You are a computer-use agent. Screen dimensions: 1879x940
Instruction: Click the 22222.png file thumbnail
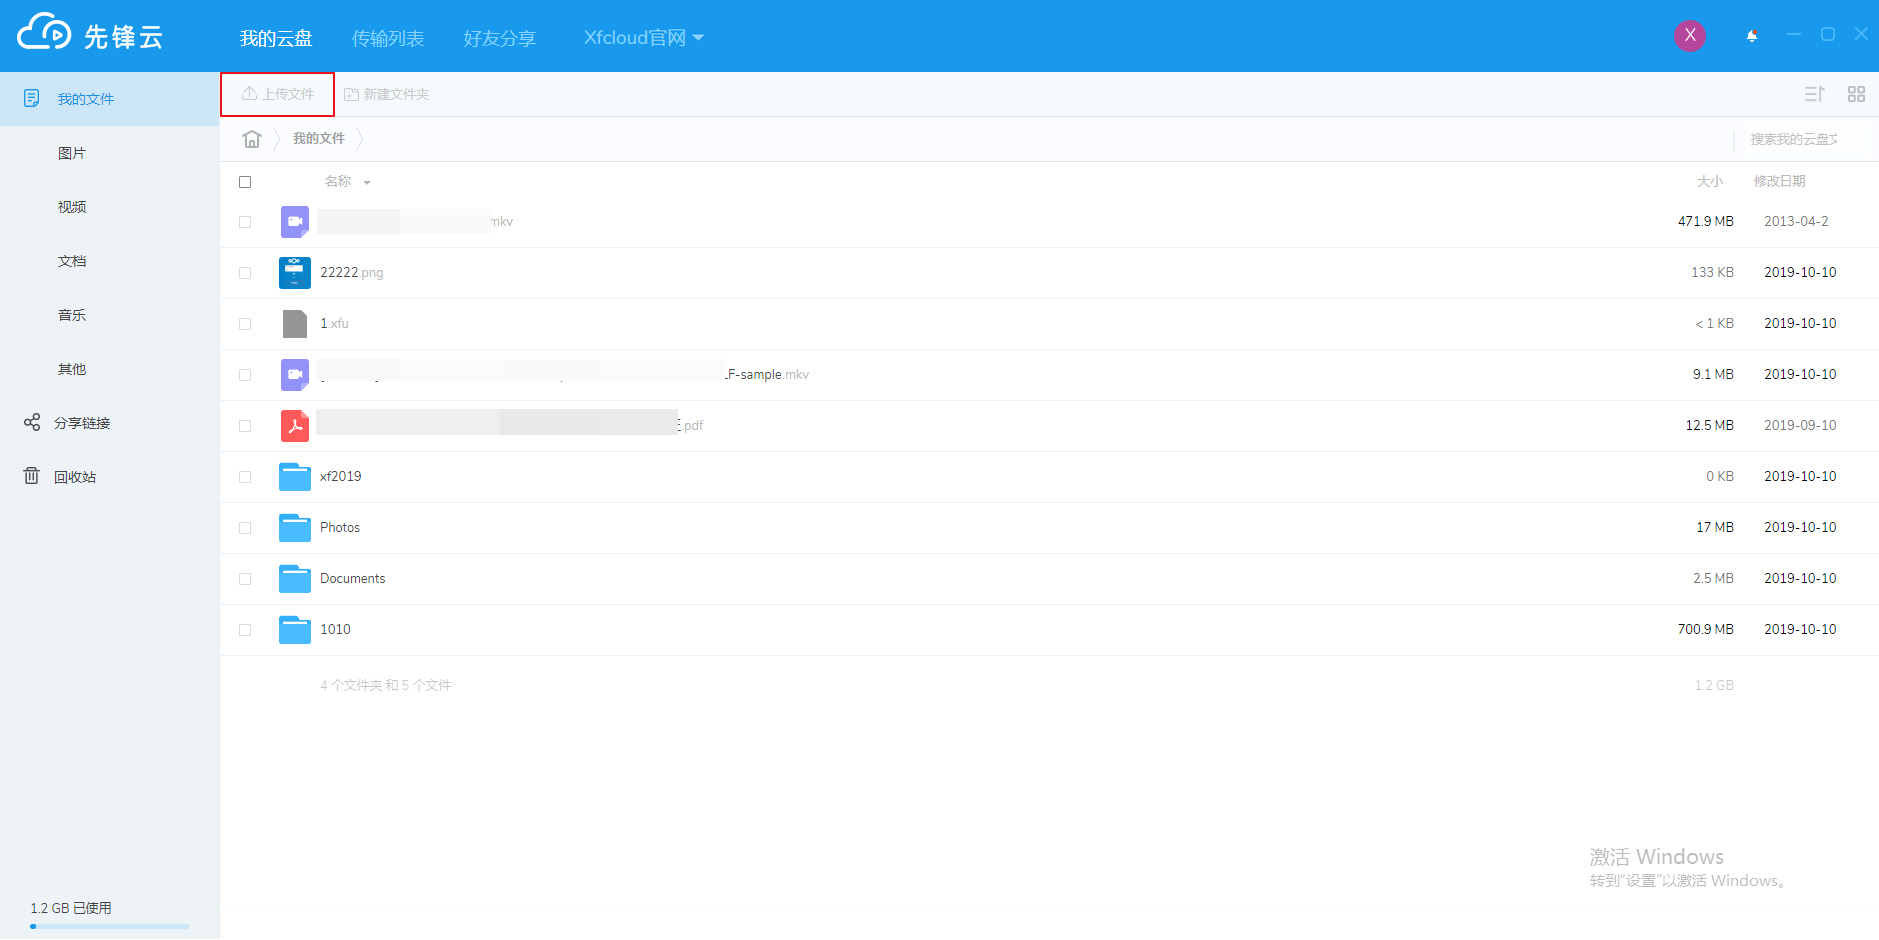click(294, 273)
